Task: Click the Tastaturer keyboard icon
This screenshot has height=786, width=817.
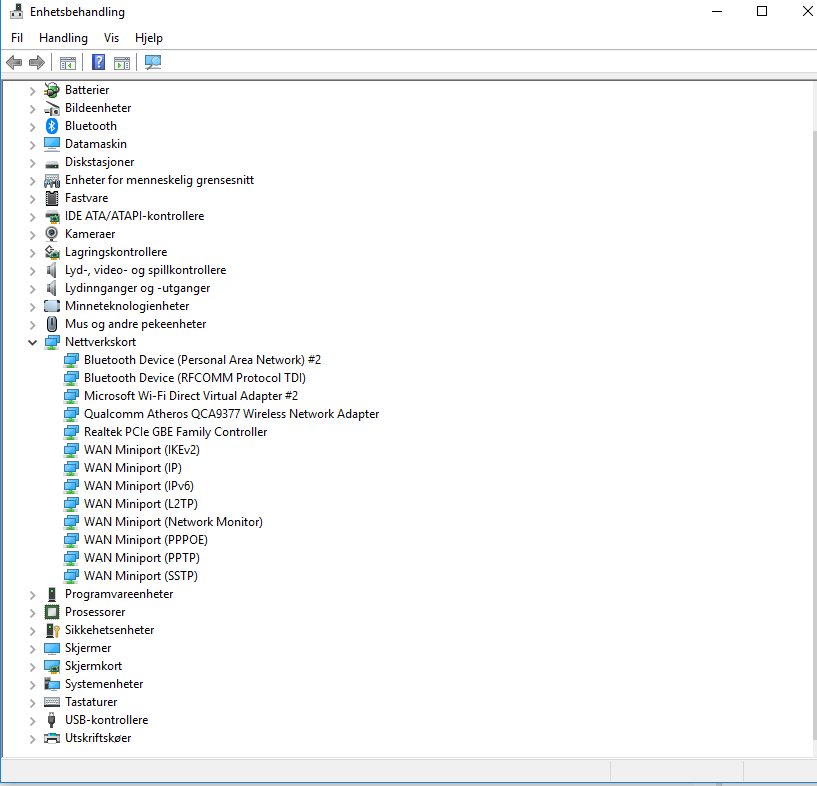Action: pos(52,702)
